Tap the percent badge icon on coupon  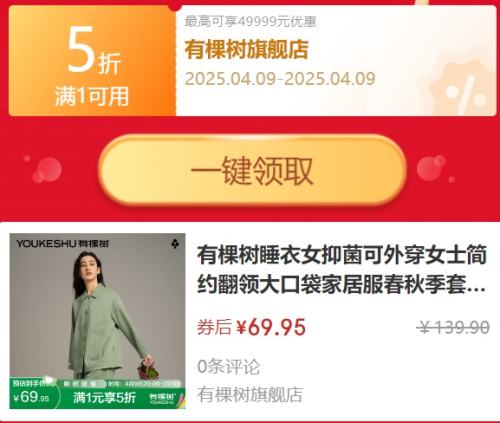click(x=463, y=91)
